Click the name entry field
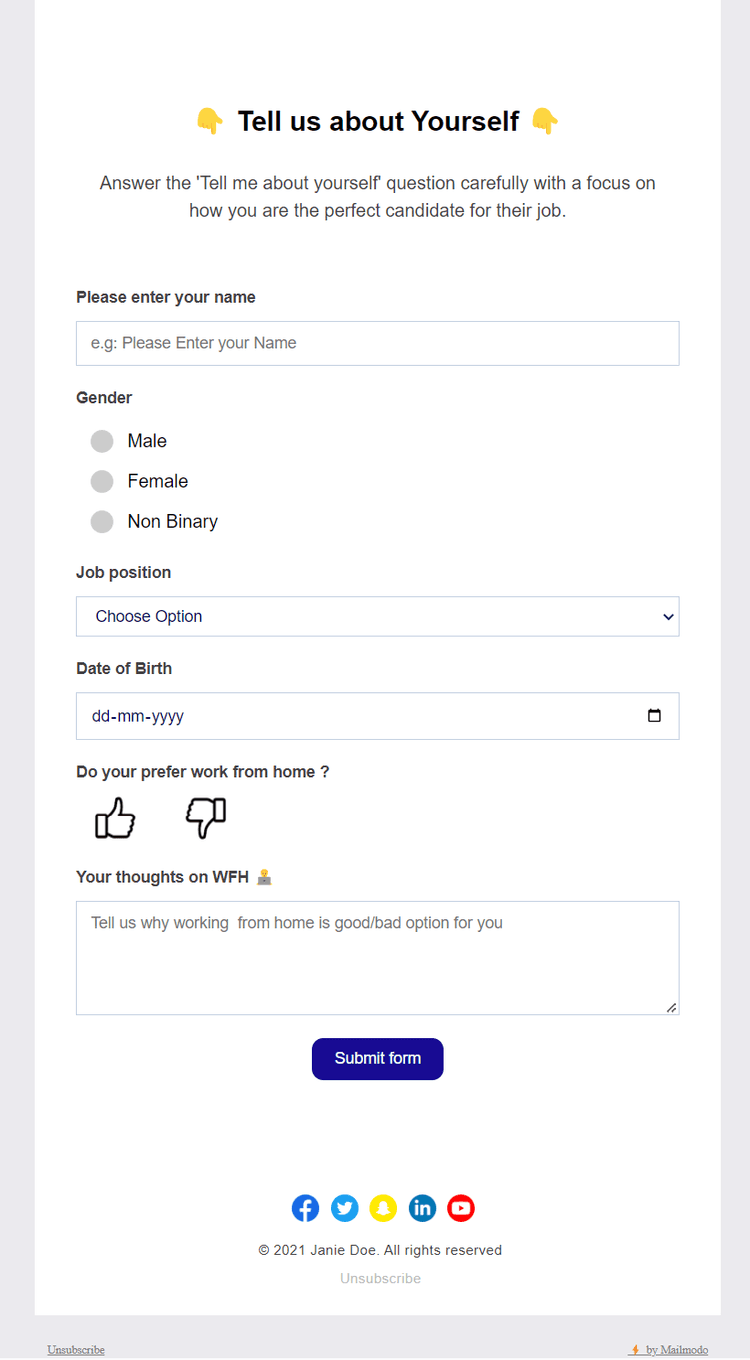 pos(377,343)
